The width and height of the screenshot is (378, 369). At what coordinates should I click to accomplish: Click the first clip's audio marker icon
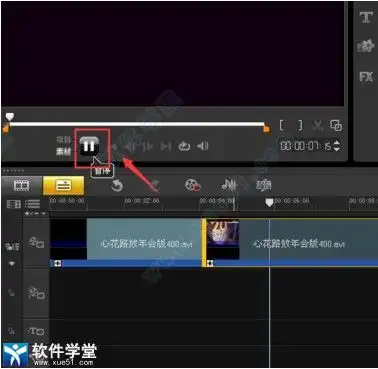pyautogui.click(x=57, y=263)
